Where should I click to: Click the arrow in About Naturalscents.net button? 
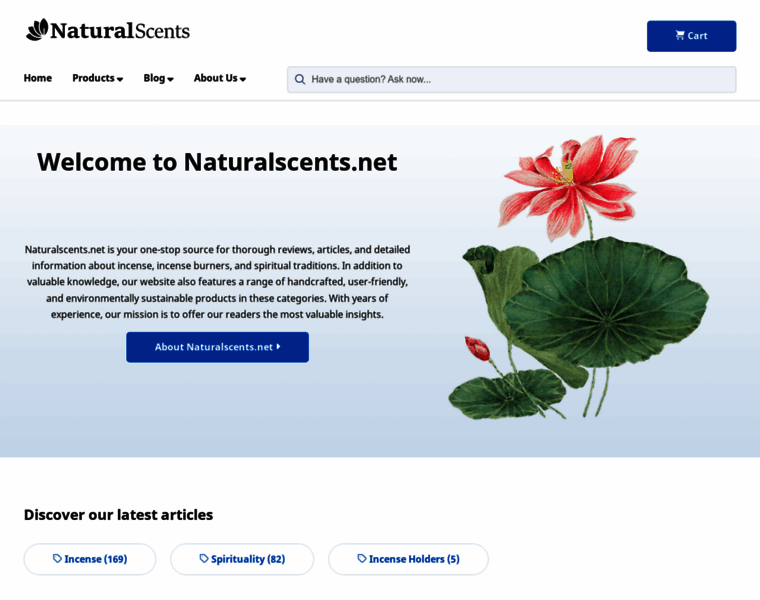point(278,347)
